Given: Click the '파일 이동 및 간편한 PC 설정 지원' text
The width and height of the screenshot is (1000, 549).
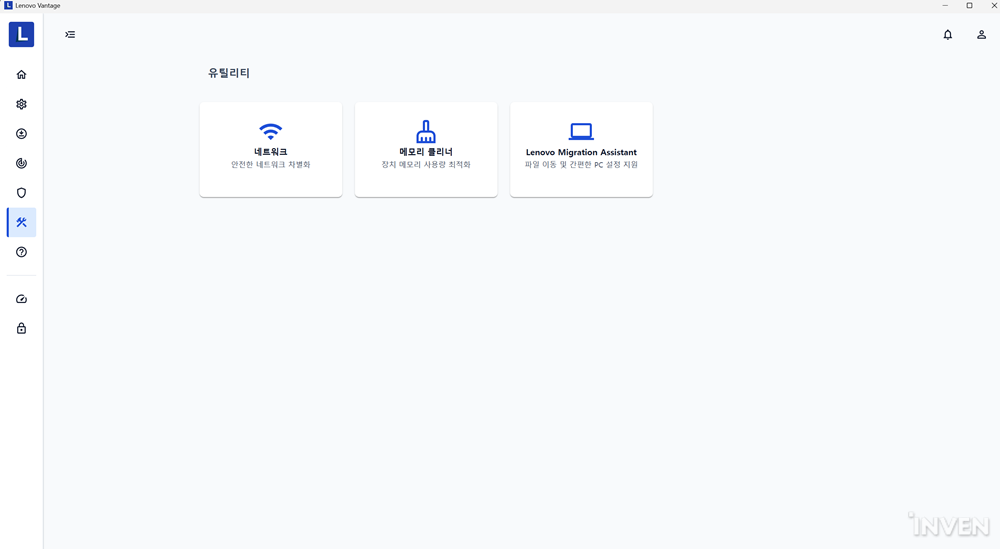Looking at the screenshot, I should 581,165.
